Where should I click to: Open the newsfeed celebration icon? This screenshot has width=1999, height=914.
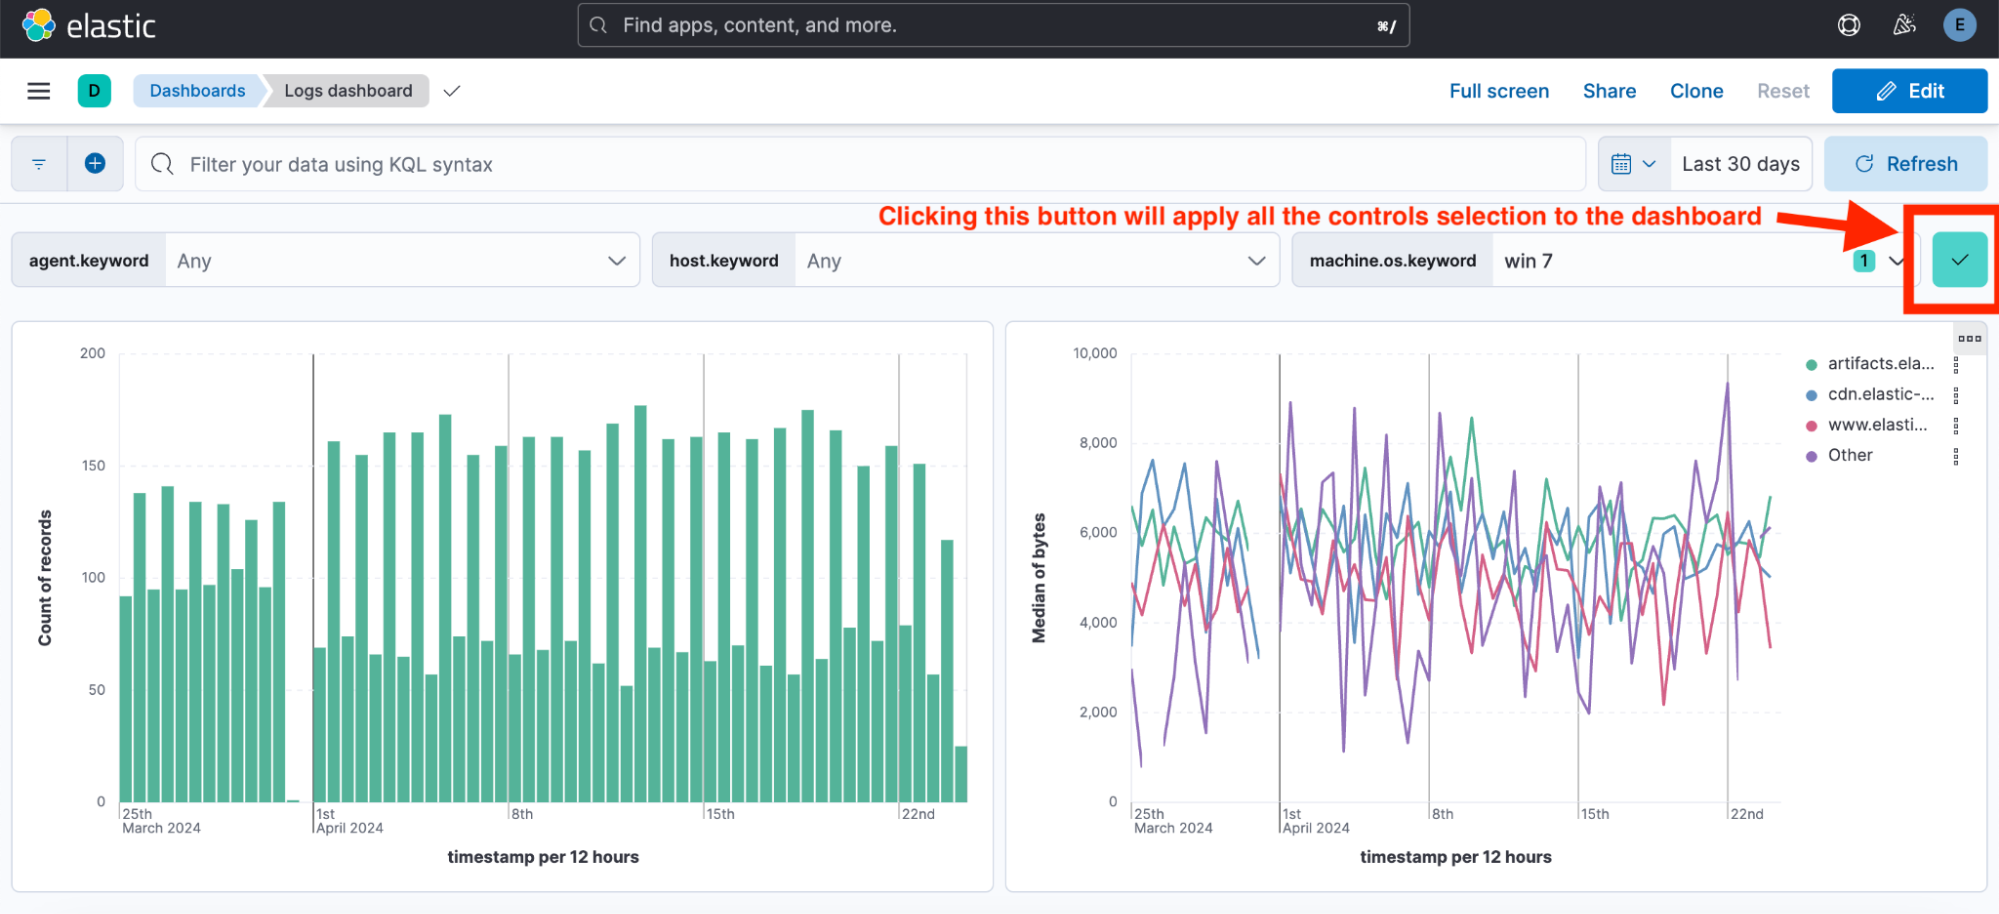pos(1904,25)
